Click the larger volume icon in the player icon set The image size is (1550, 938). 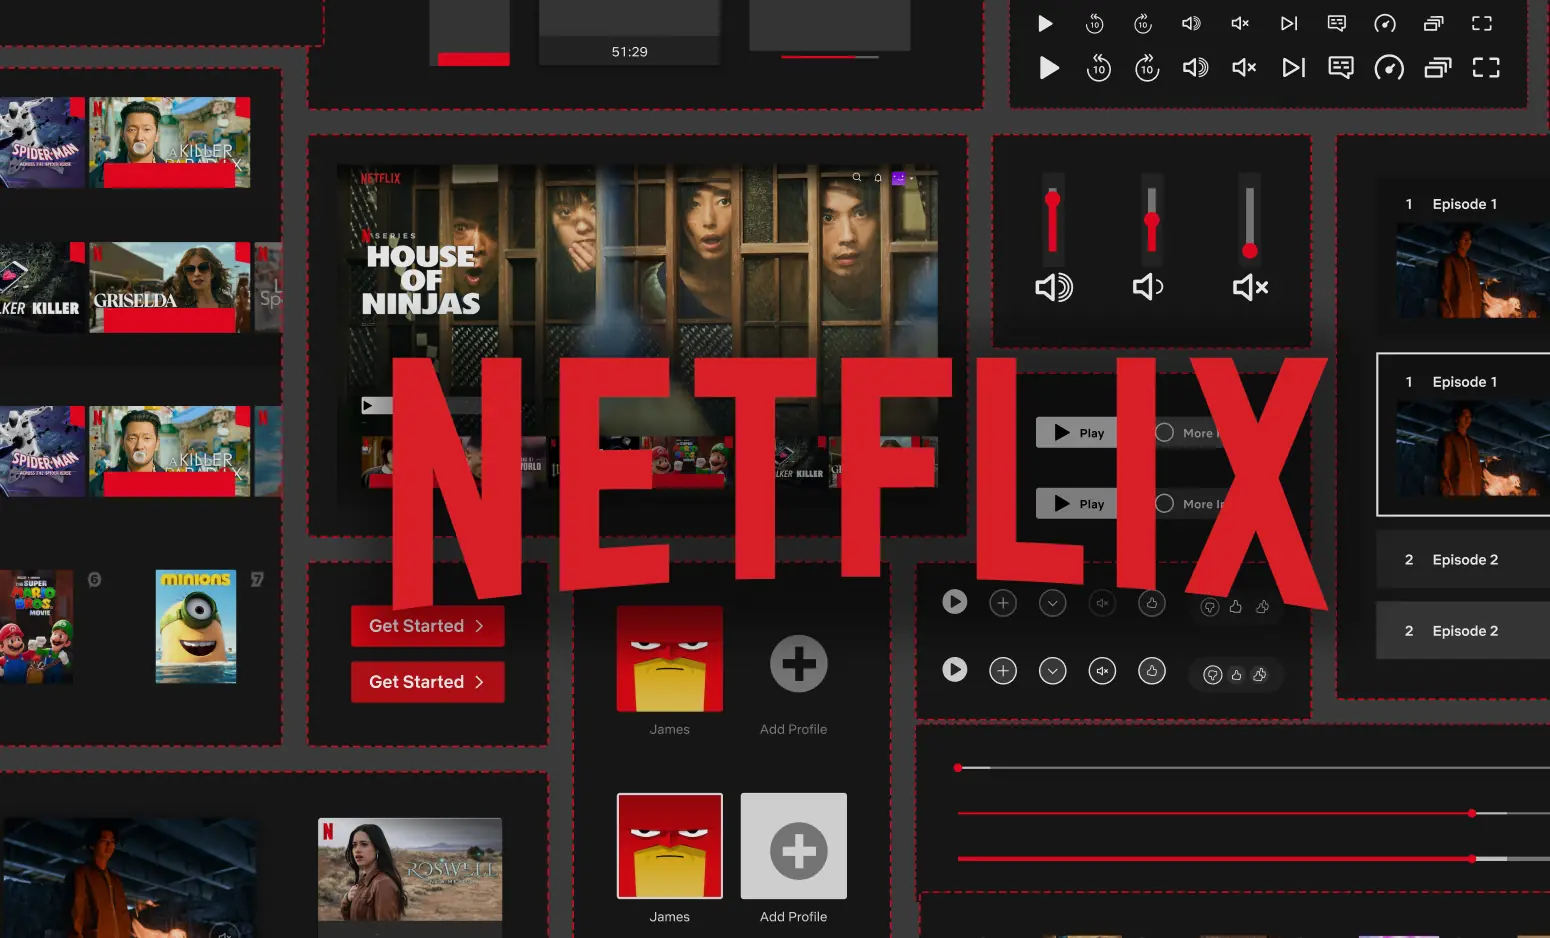(1195, 68)
